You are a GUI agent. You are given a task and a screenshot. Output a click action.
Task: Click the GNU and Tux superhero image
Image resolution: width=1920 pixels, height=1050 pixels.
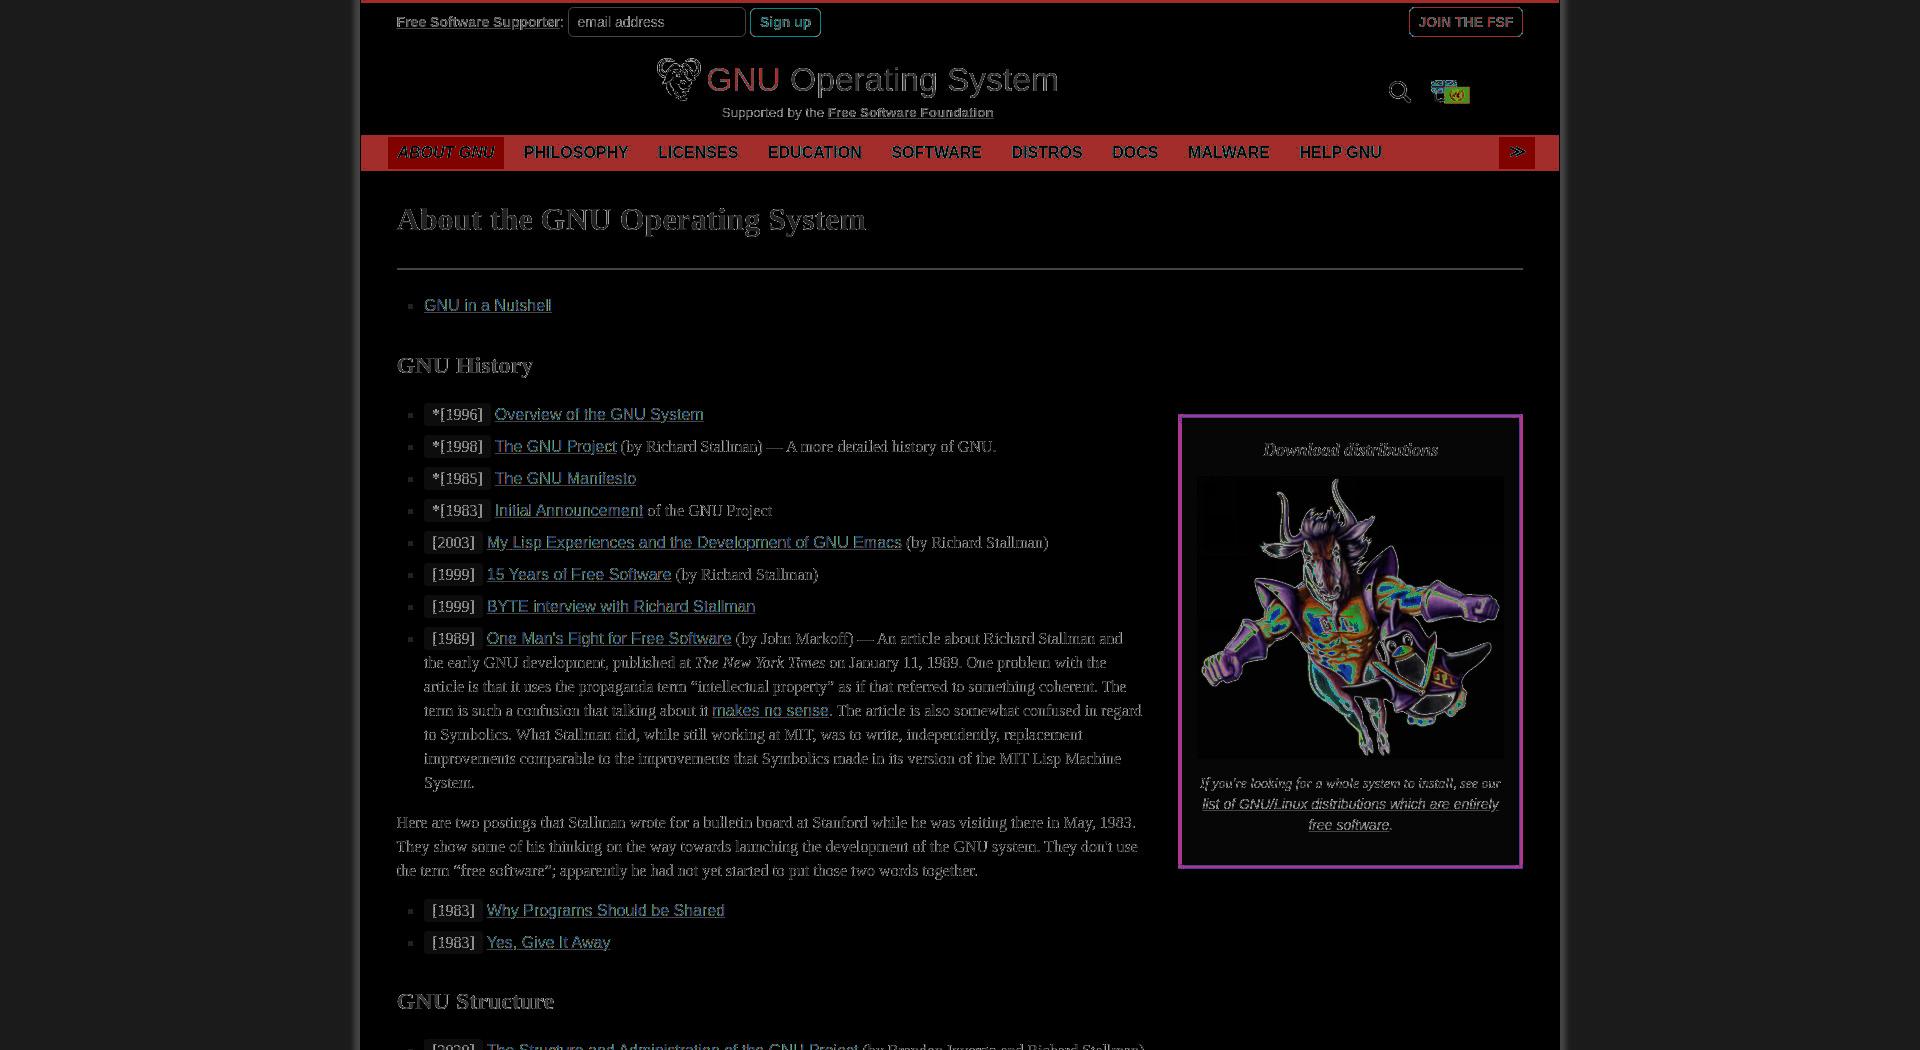[x=1350, y=617]
